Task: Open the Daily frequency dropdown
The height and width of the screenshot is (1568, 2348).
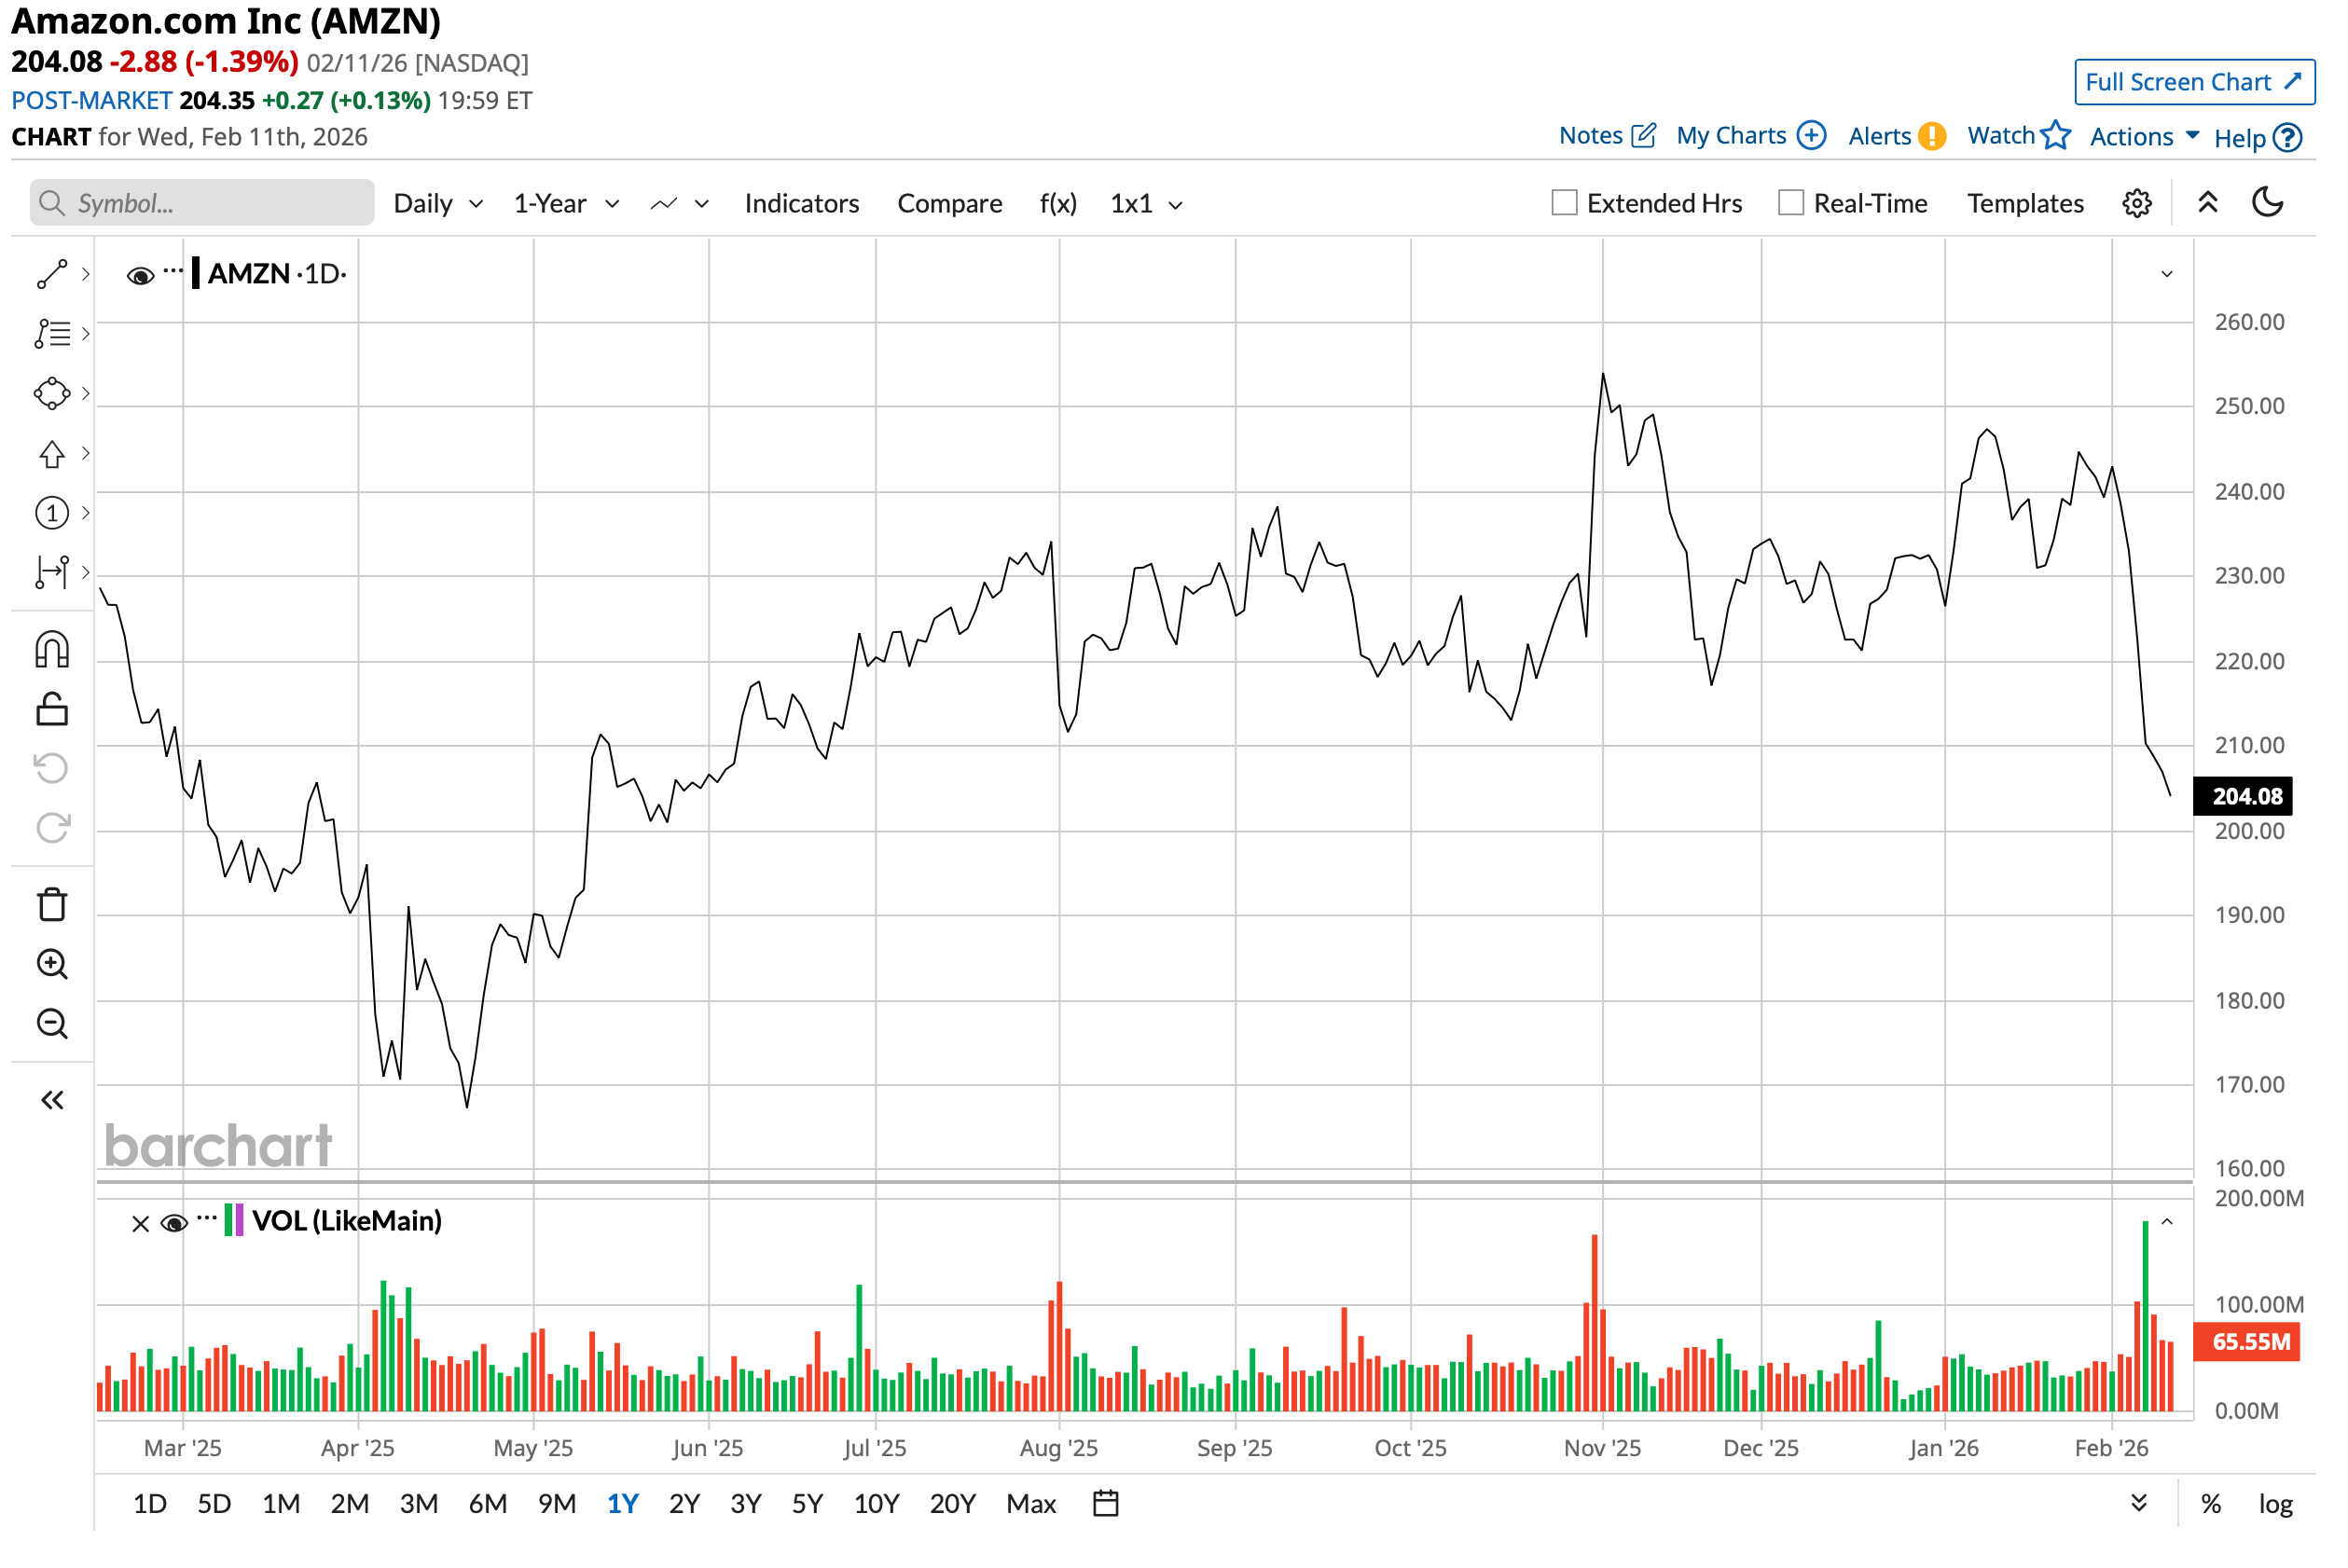Action: tap(438, 204)
